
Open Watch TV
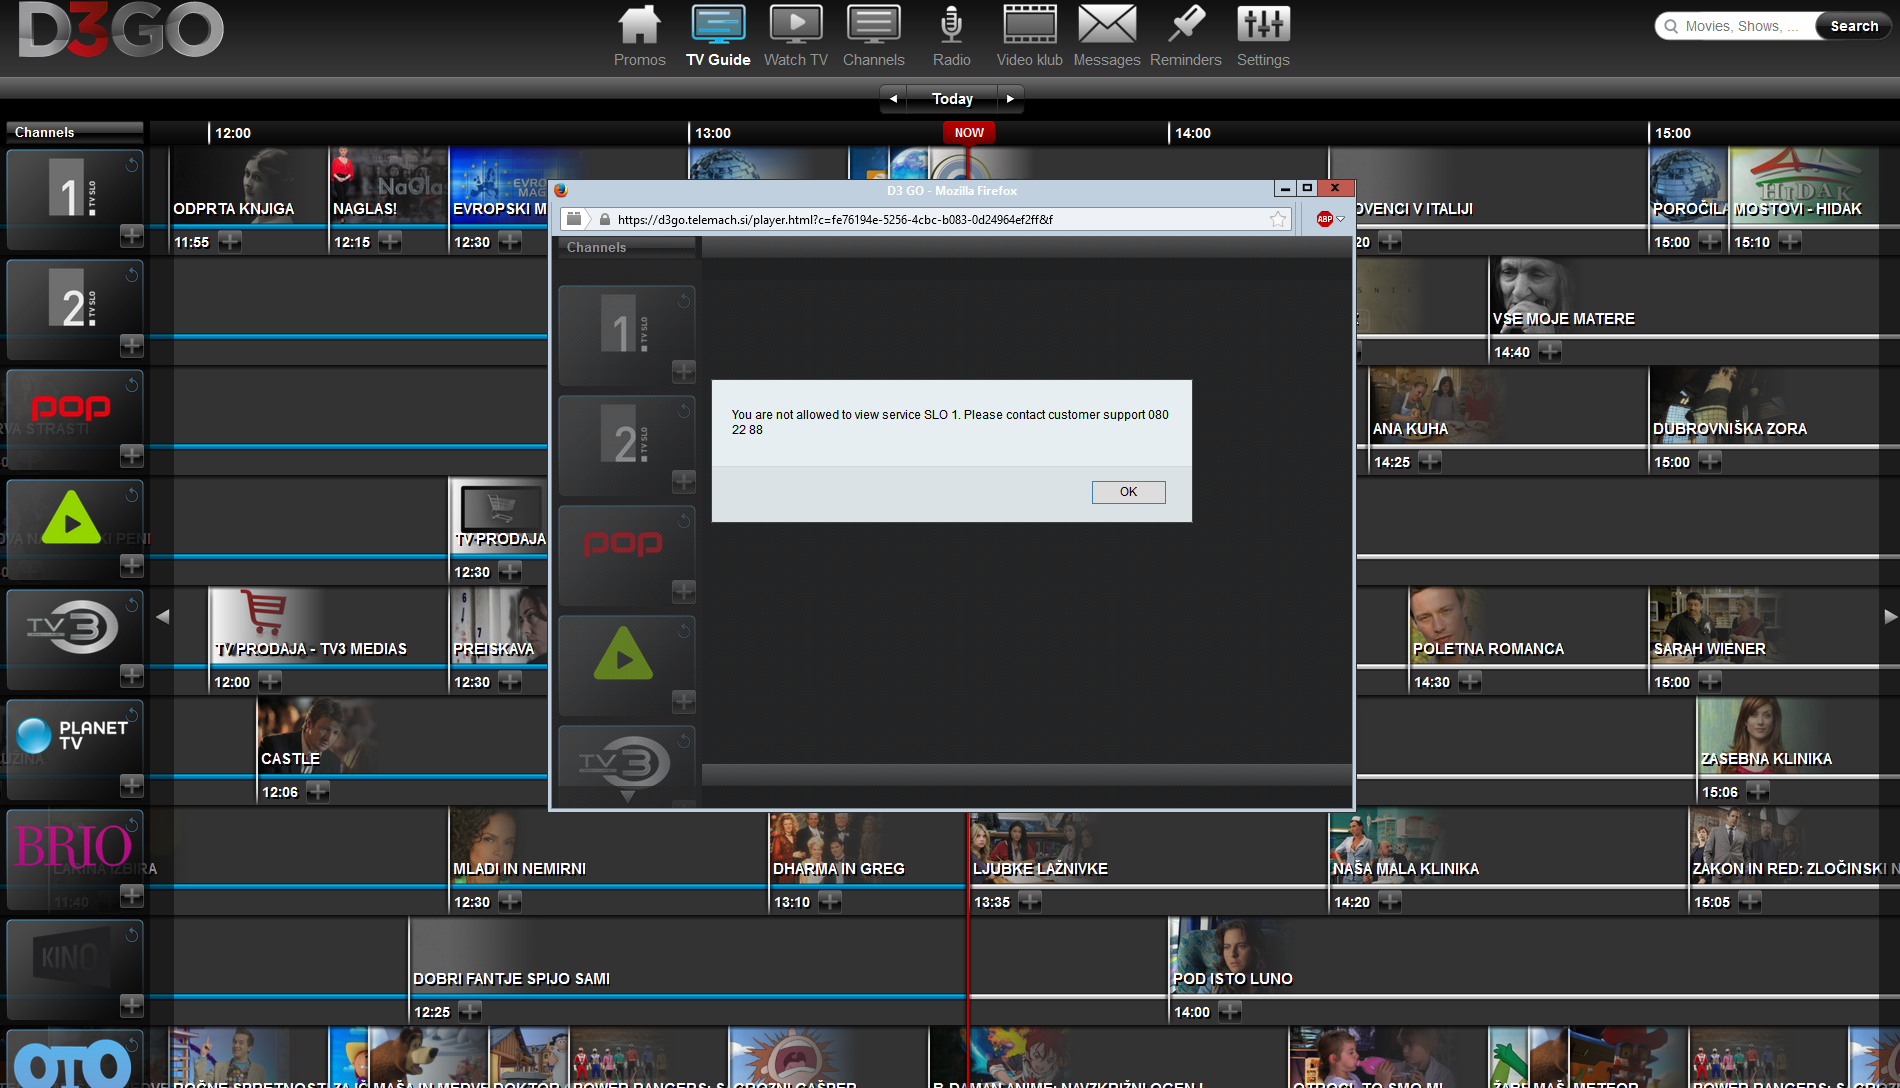[x=796, y=36]
